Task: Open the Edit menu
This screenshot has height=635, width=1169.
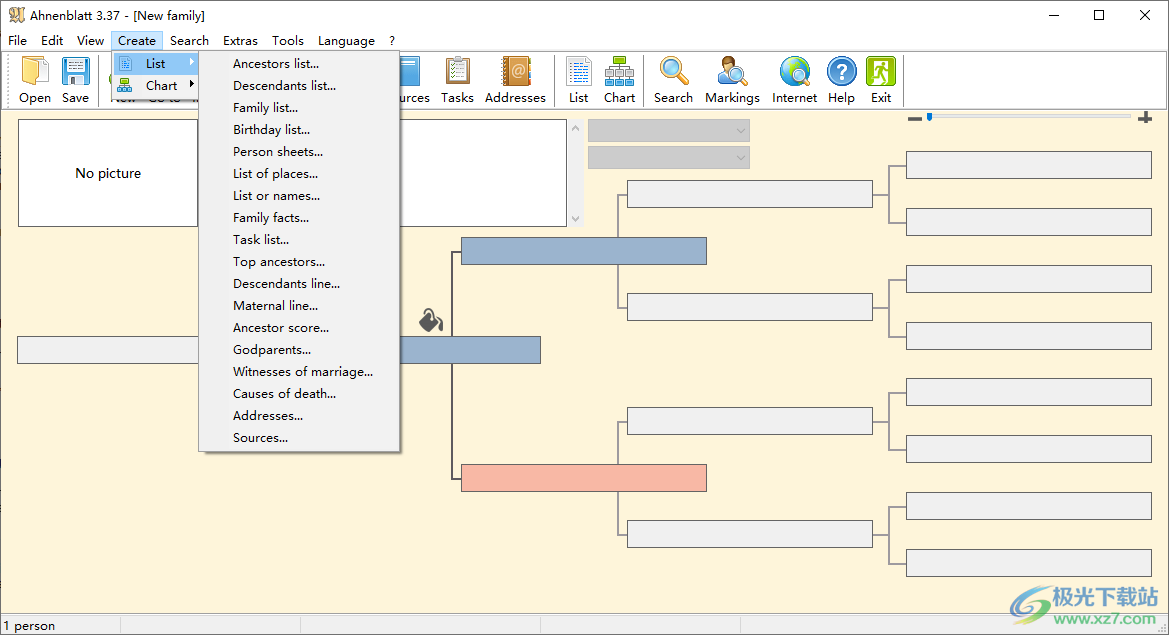Action: coord(51,41)
